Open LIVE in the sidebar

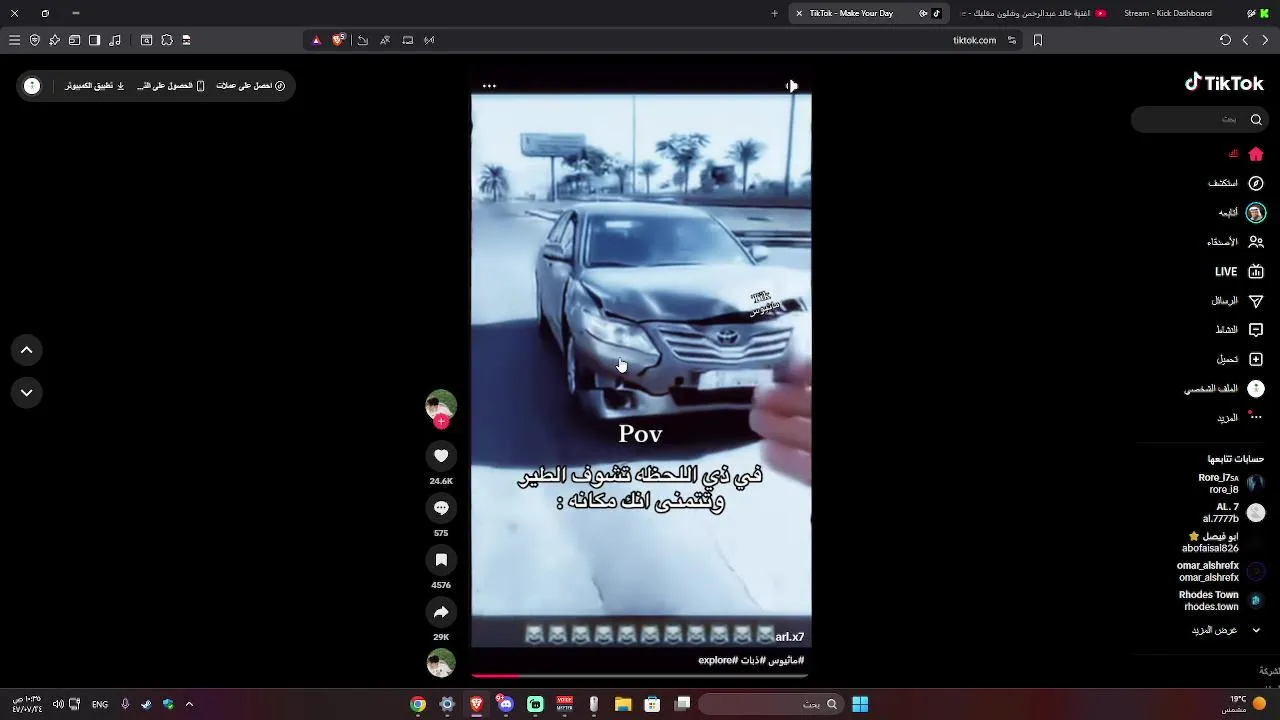(x=1239, y=271)
